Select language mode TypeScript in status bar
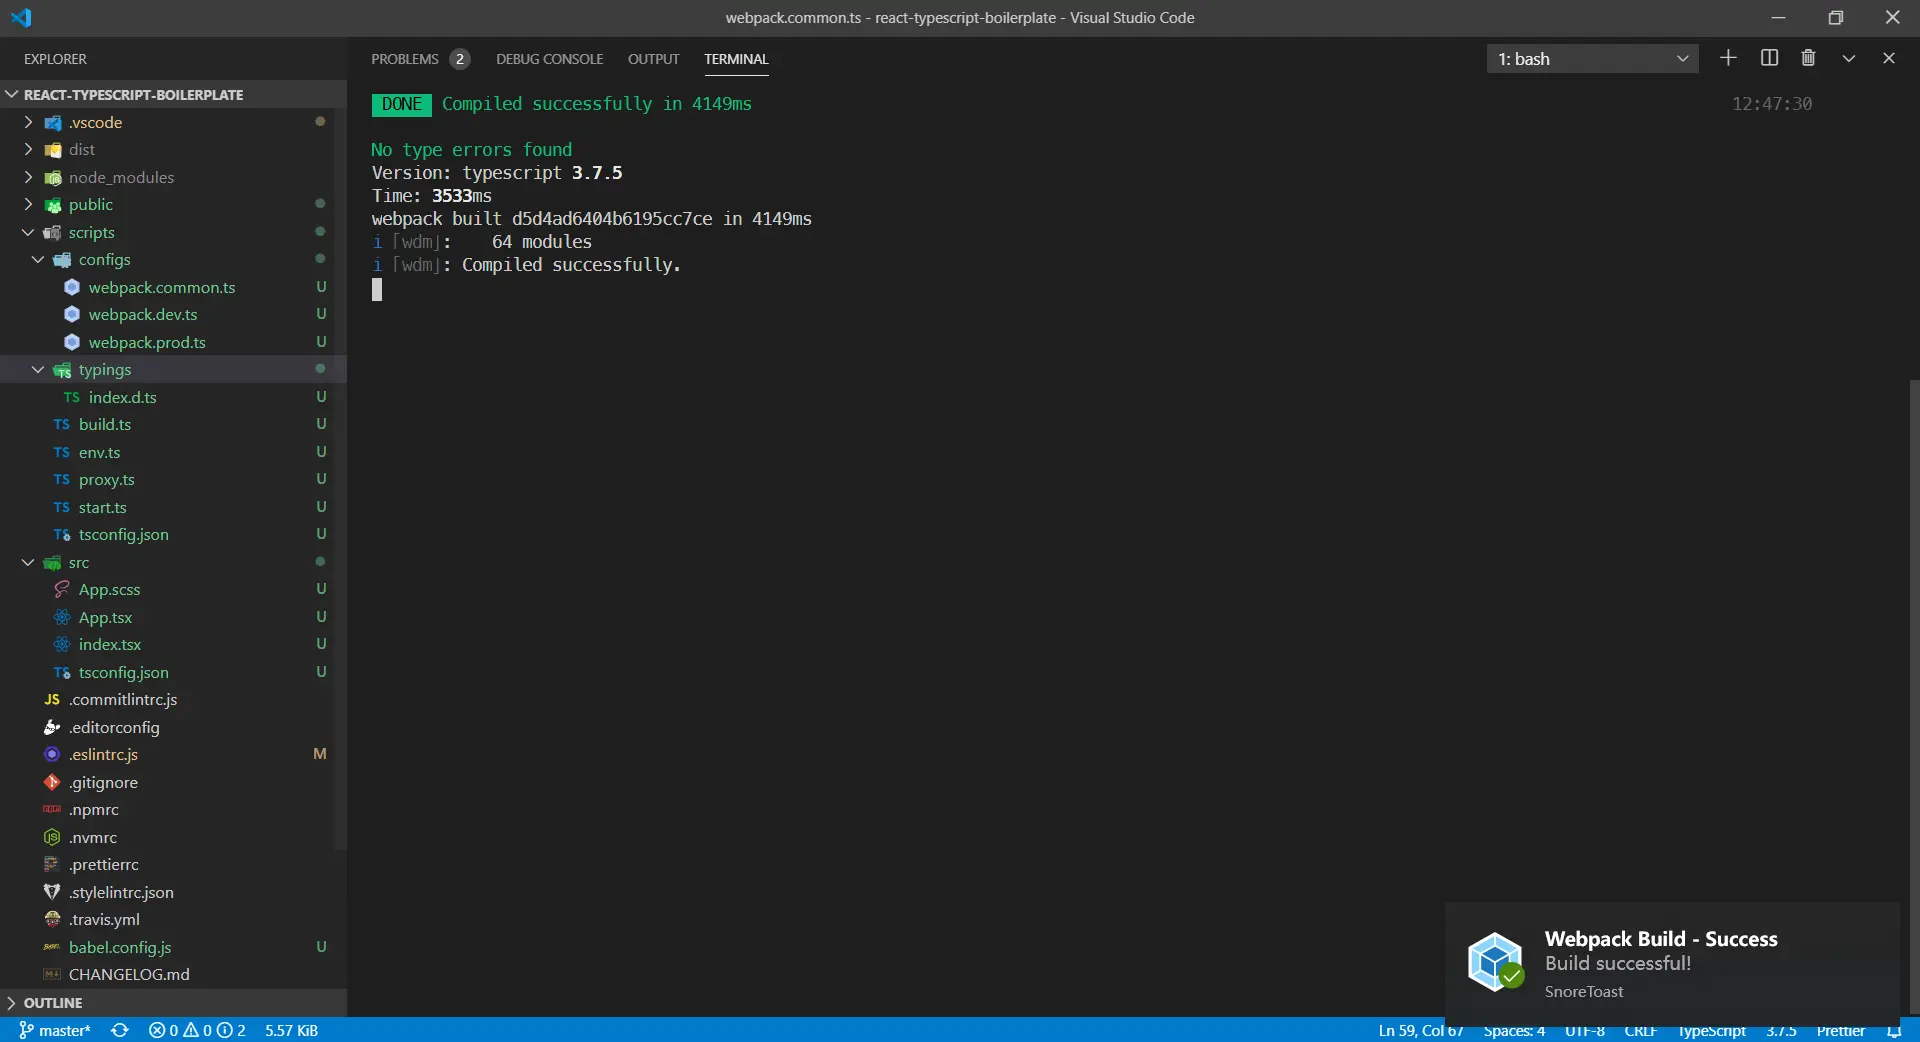 tap(1712, 1030)
